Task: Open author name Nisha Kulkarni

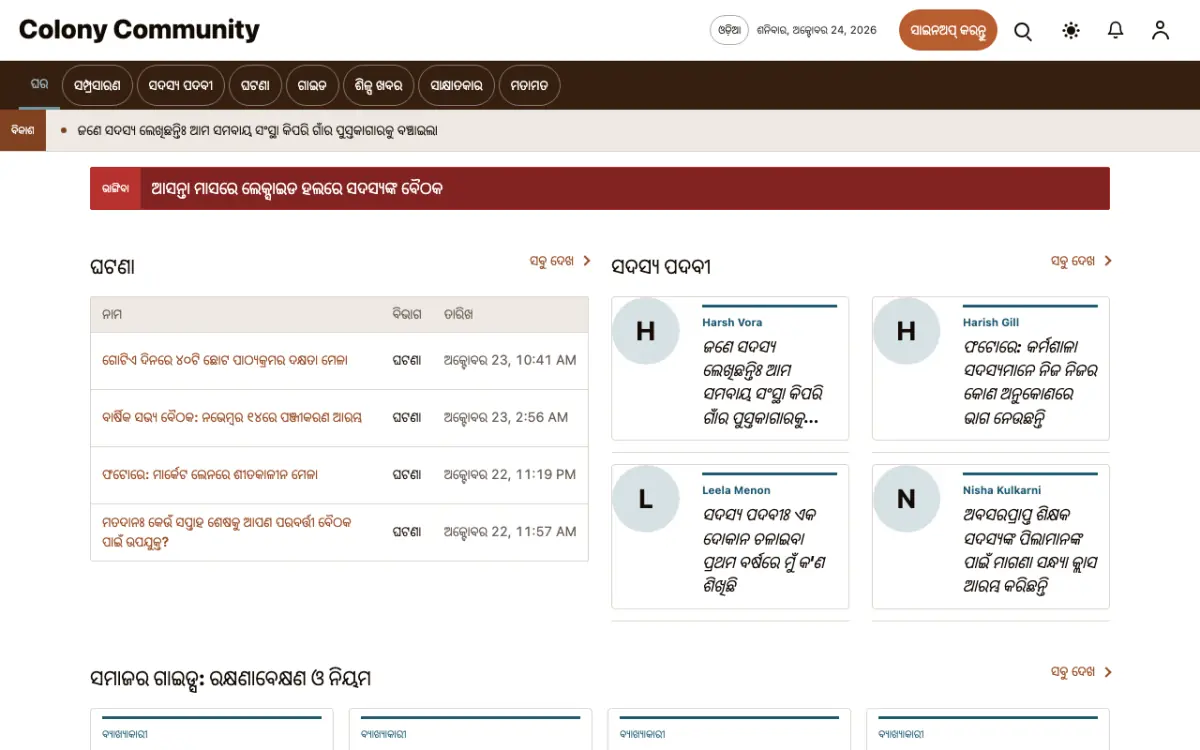Action: point(1002,491)
